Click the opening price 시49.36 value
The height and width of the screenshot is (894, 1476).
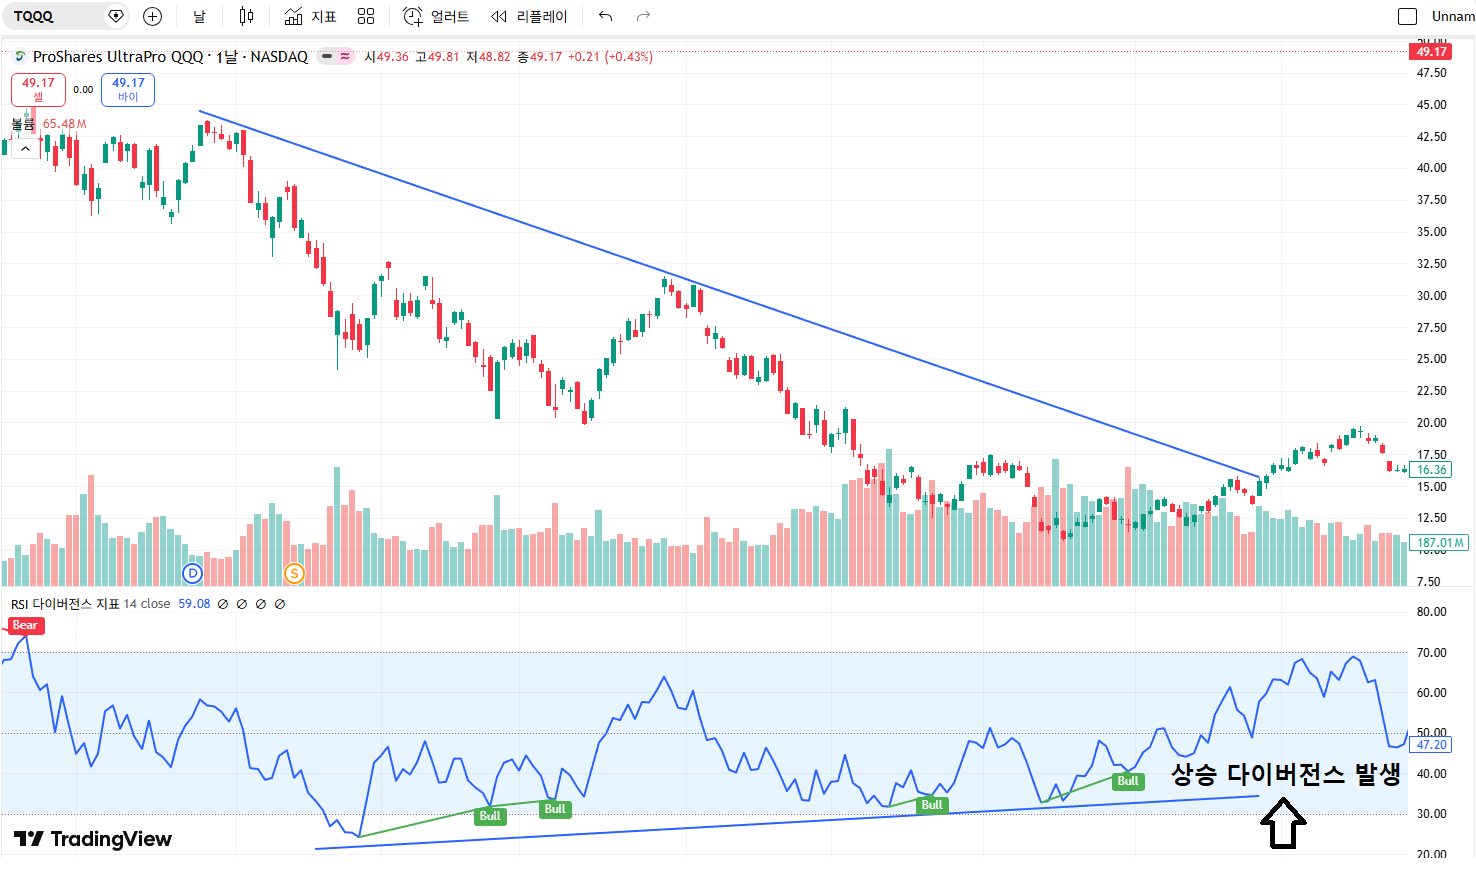click(386, 57)
